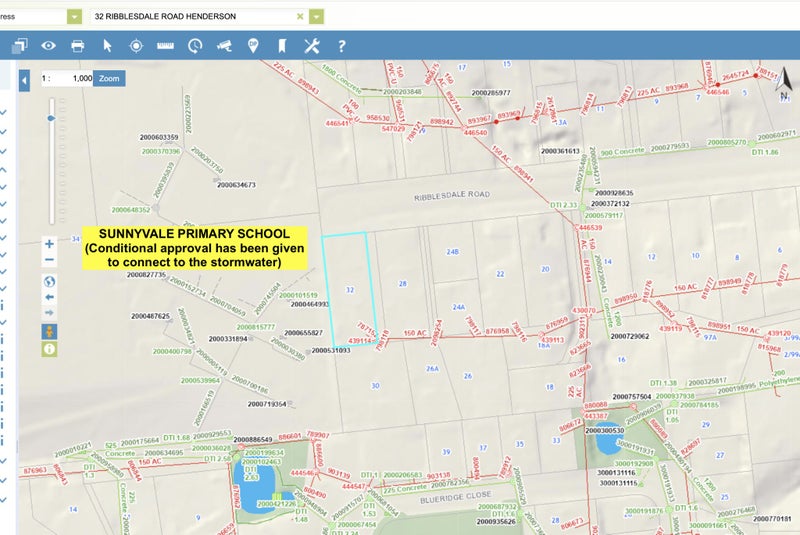Toggle the green info identify button
800x535 pixels.
click(49, 349)
